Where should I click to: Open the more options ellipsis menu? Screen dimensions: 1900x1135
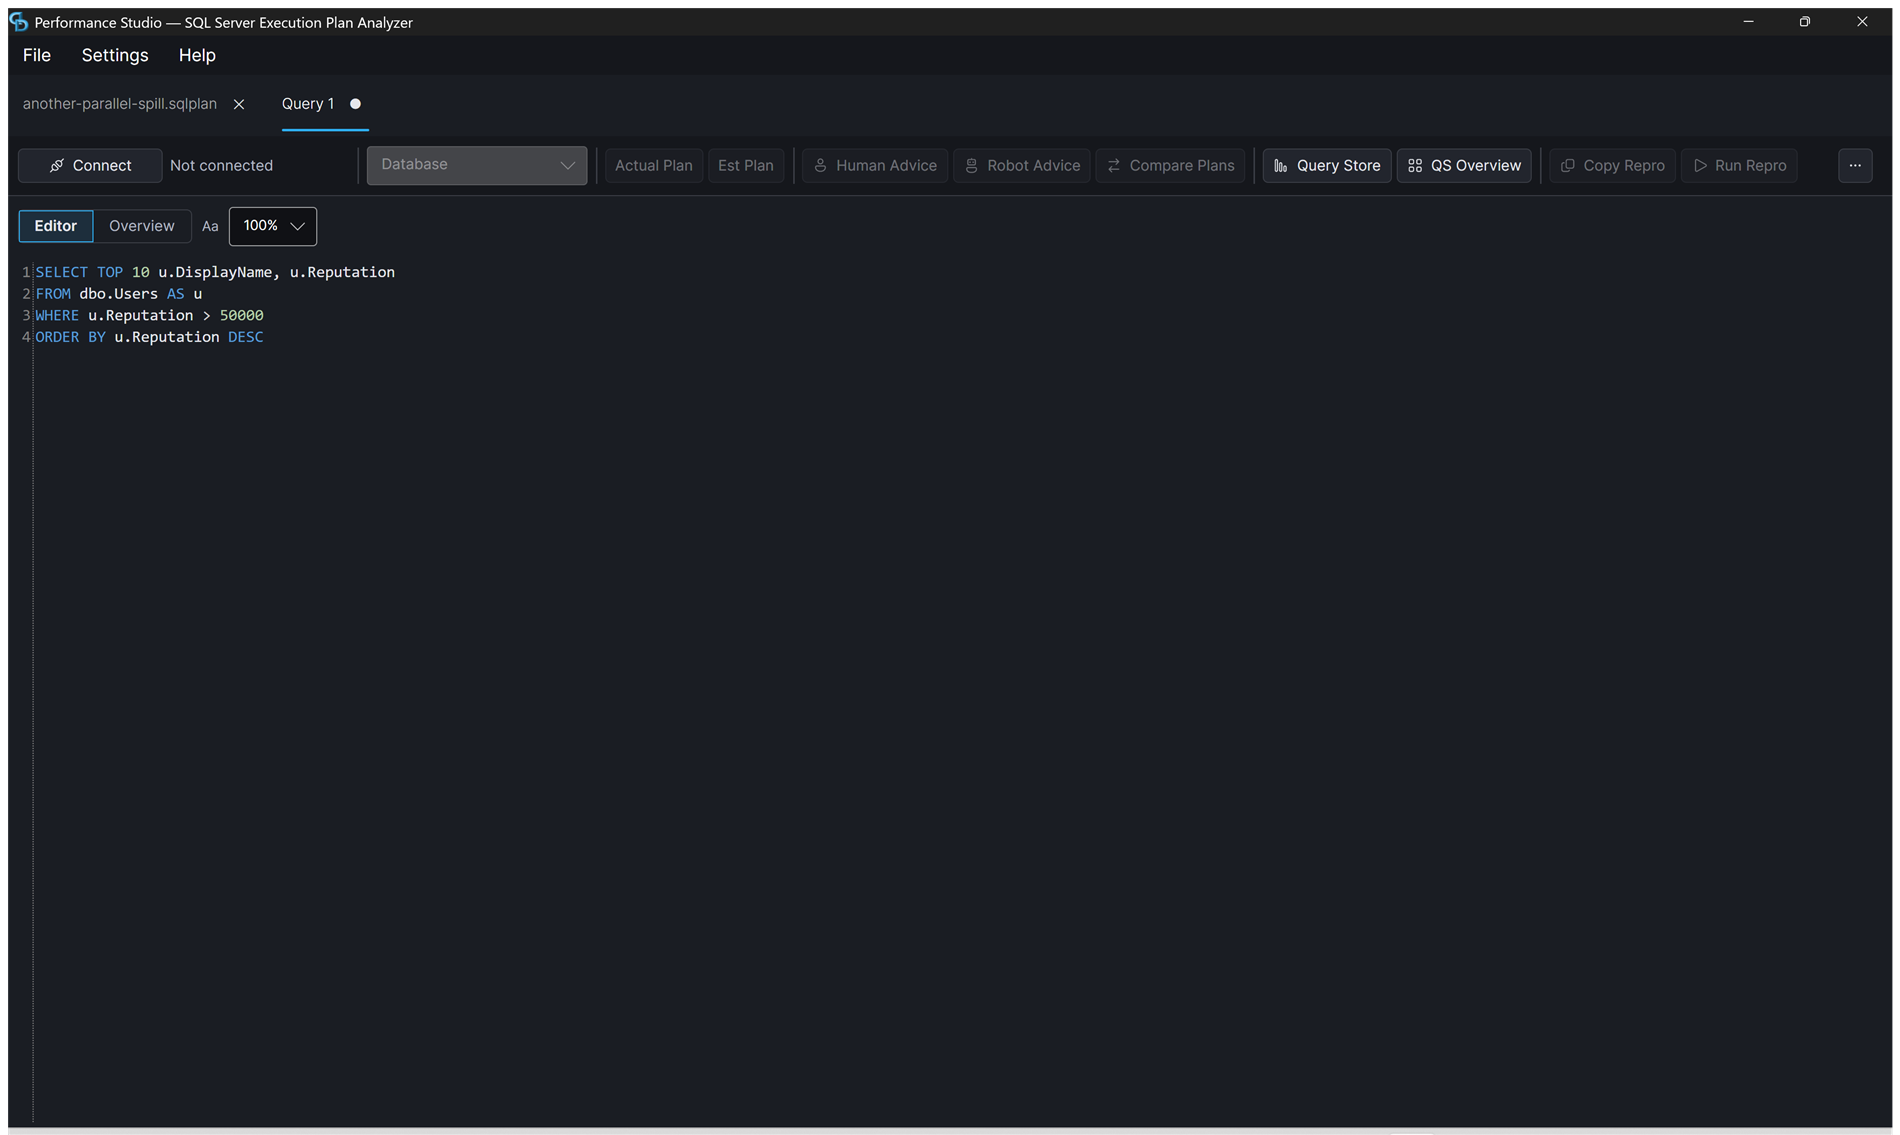pyautogui.click(x=1855, y=165)
